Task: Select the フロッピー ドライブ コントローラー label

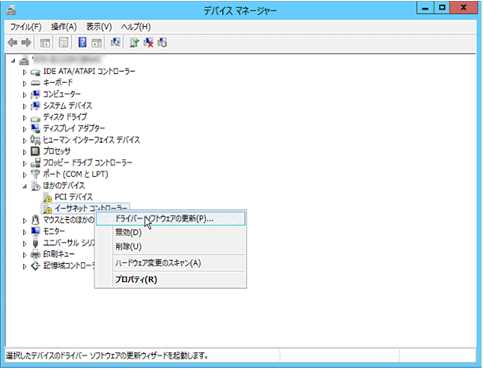Action: (x=88, y=163)
